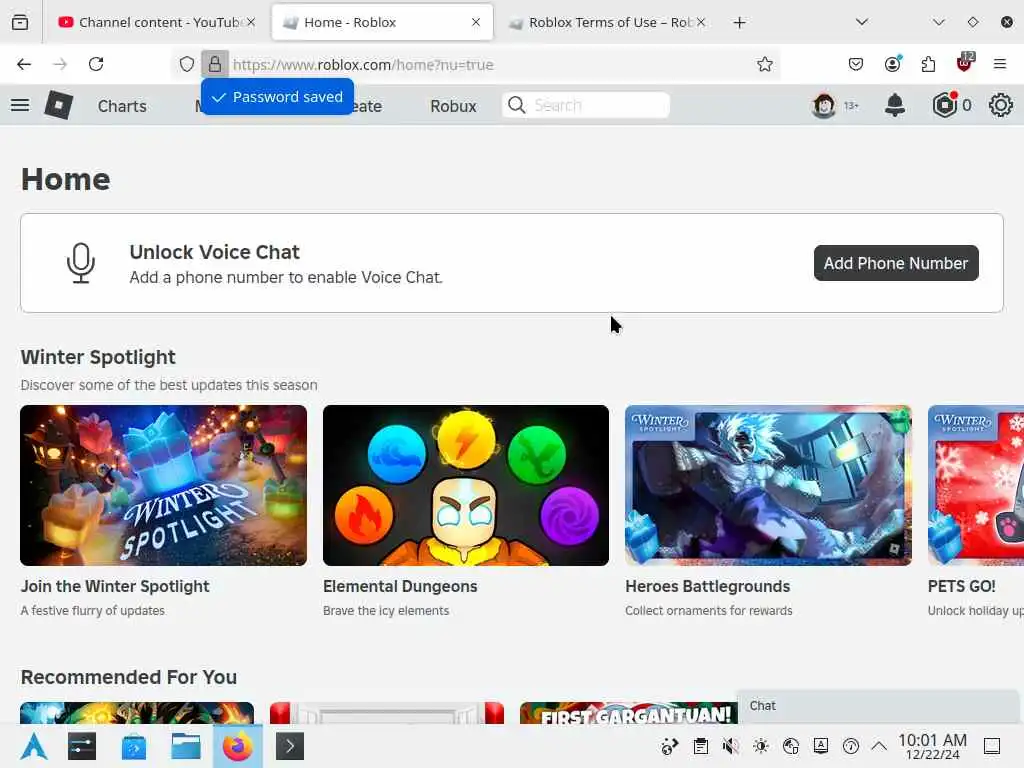Click the 'Recommended For You' section heading
This screenshot has height=768, width=1024.
[x=129, y=677]
